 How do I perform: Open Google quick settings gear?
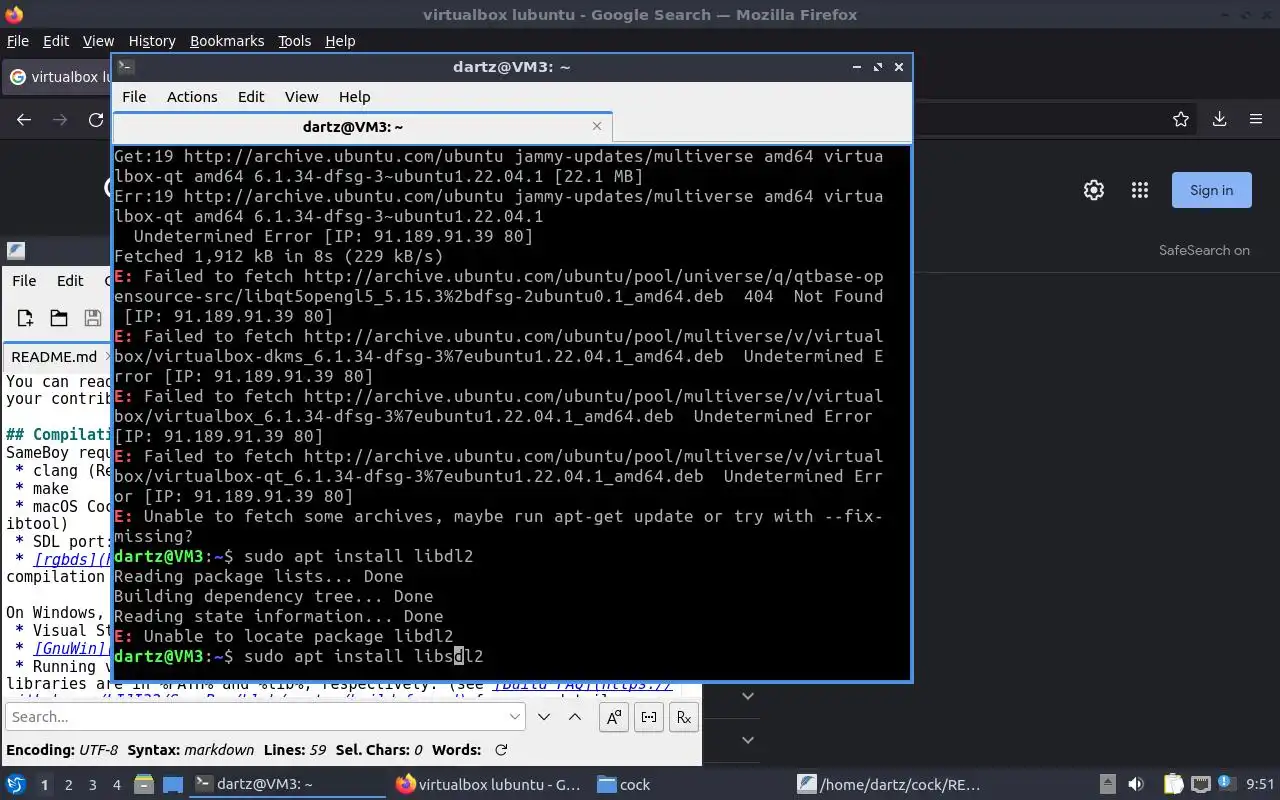[1094, 190]
